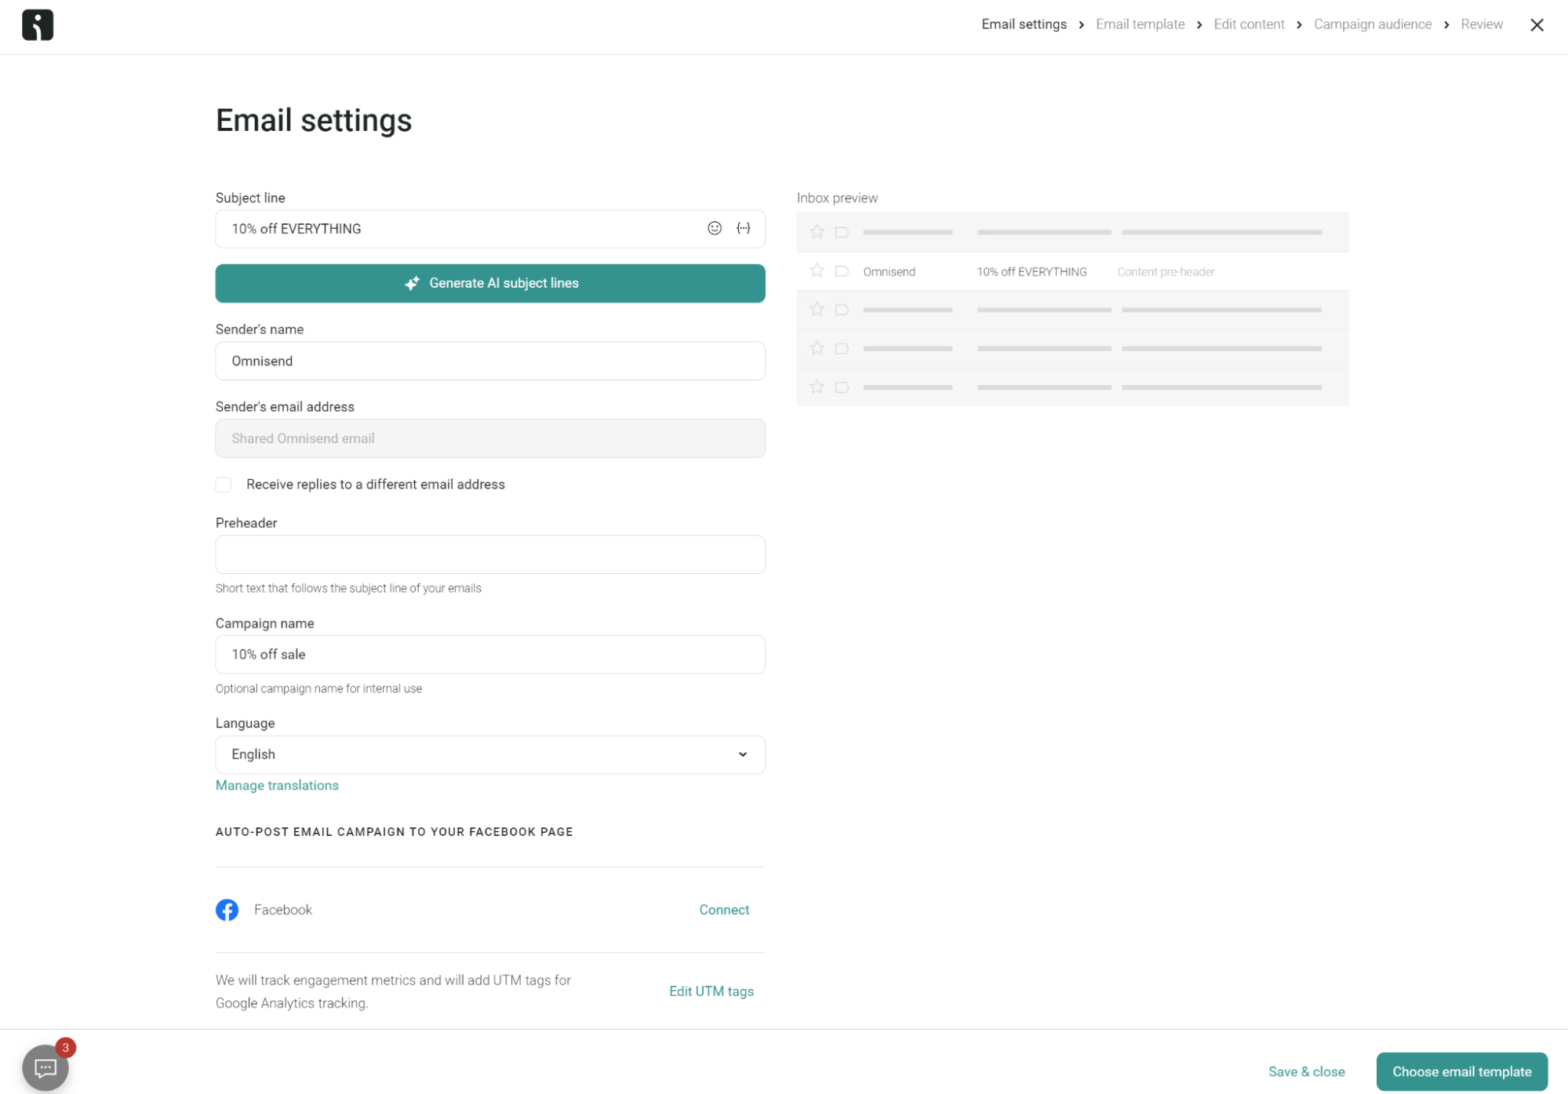Click the Omnisend logo icon
The image size is (1568, 1094).
pyautogui.click(x=37, y=25)
